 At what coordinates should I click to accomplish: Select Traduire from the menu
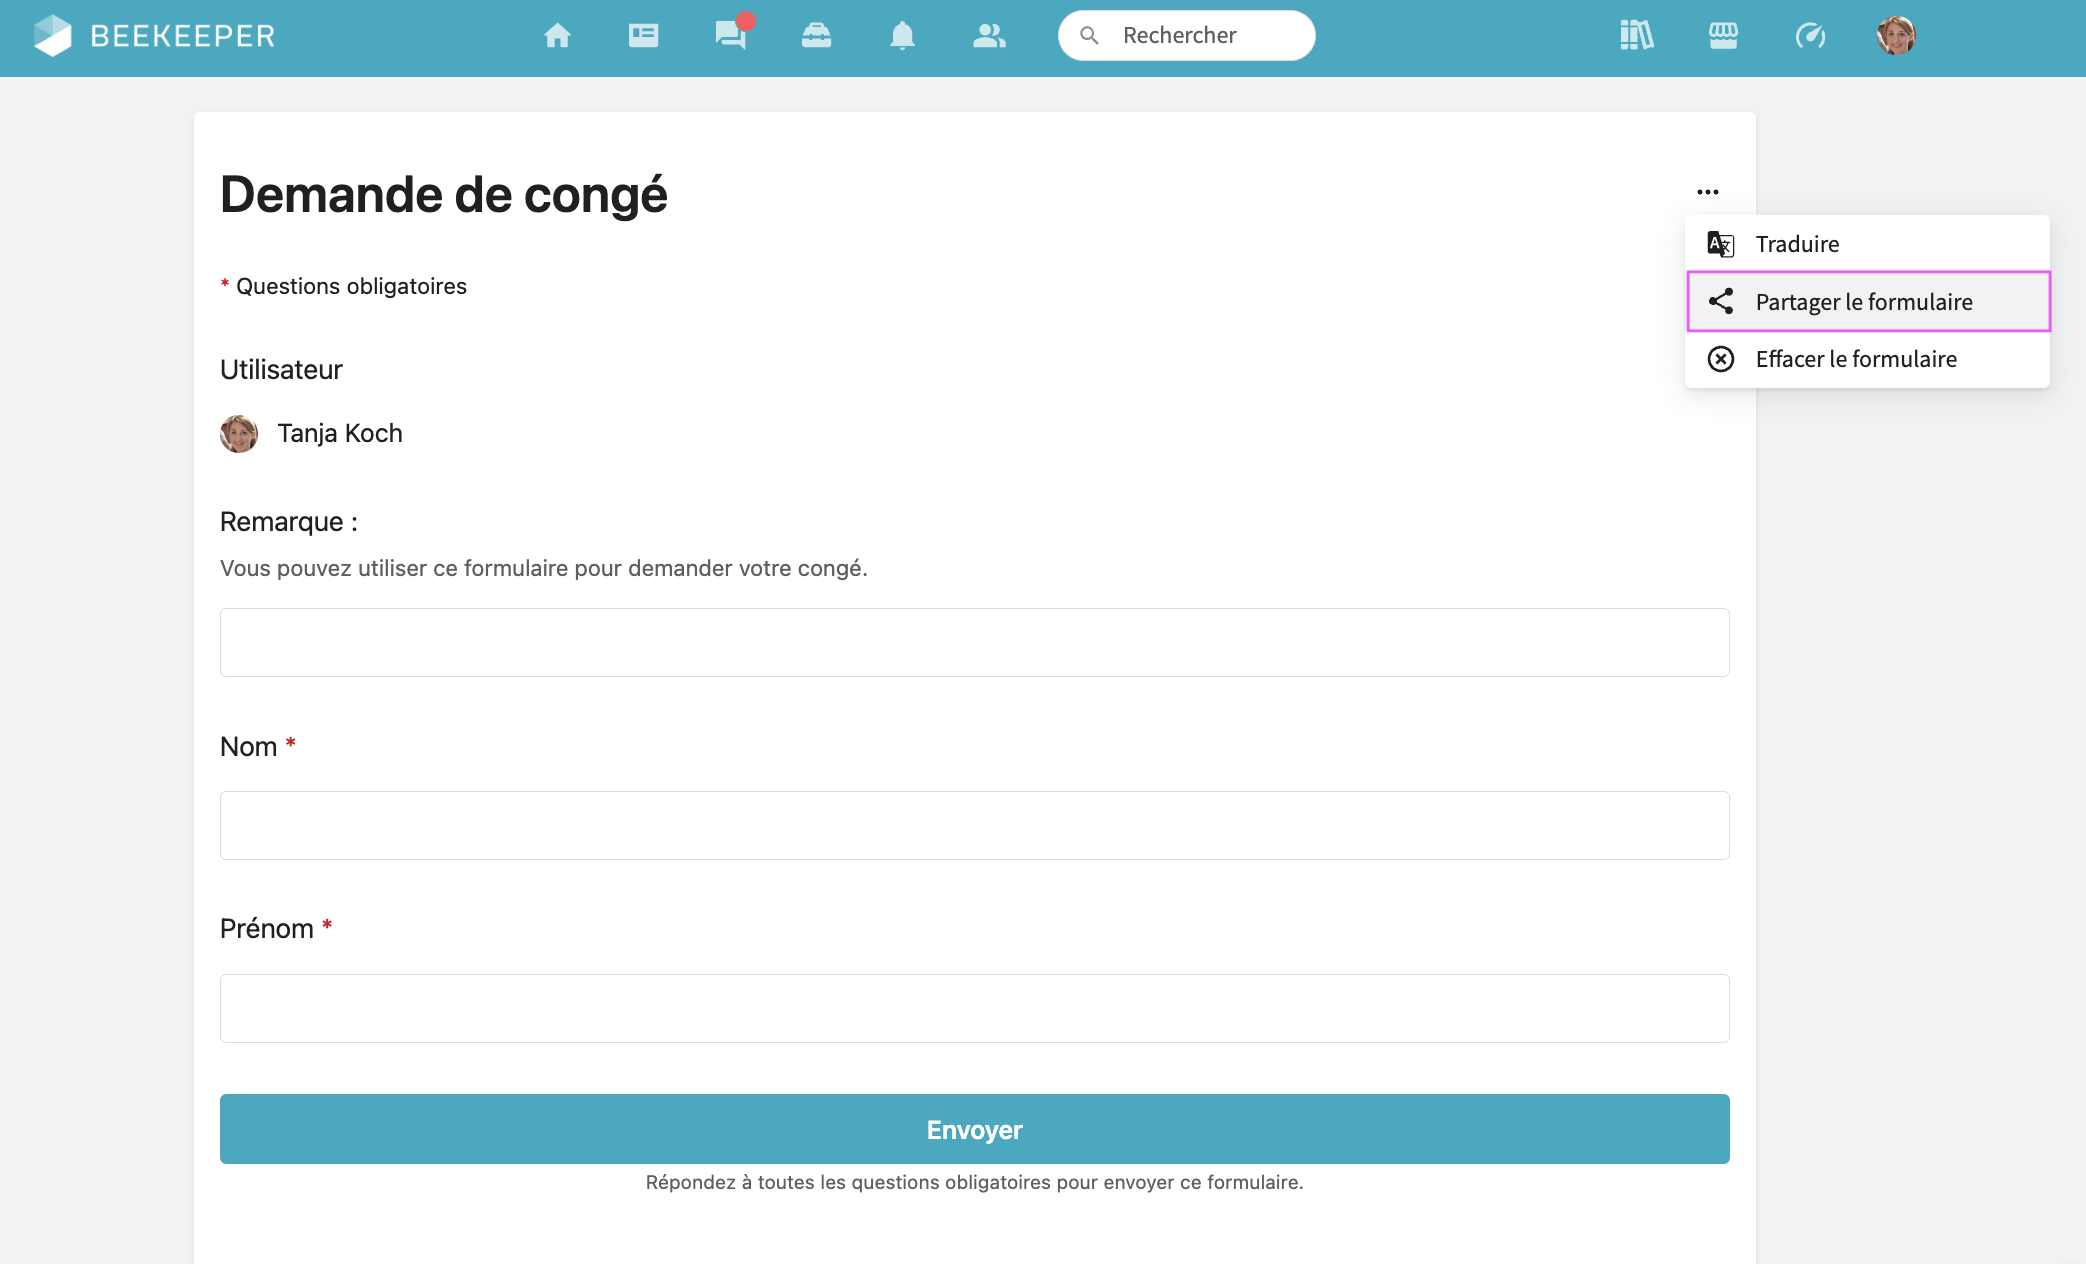[x=1798, y=243]
